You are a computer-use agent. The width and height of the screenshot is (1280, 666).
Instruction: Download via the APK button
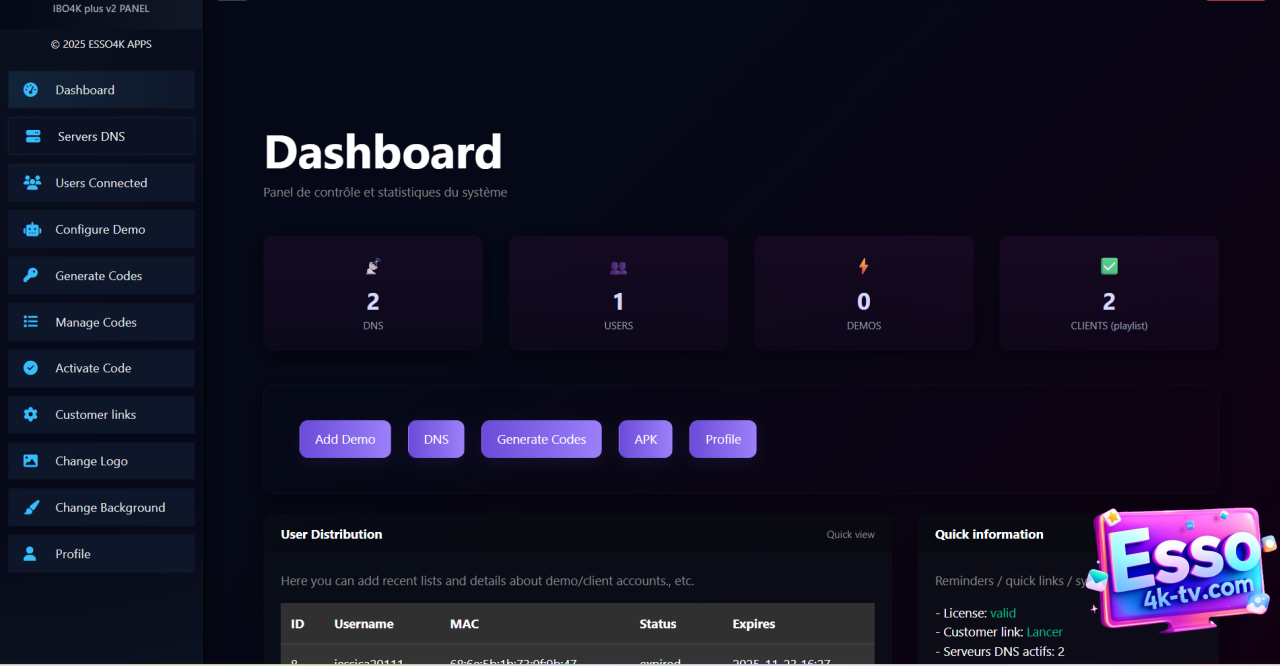[645, 439]
